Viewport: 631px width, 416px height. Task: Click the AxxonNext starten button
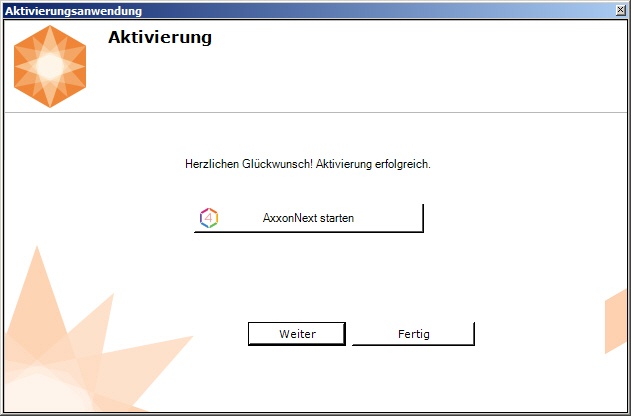pyautogui.click(x=309, y=218)
